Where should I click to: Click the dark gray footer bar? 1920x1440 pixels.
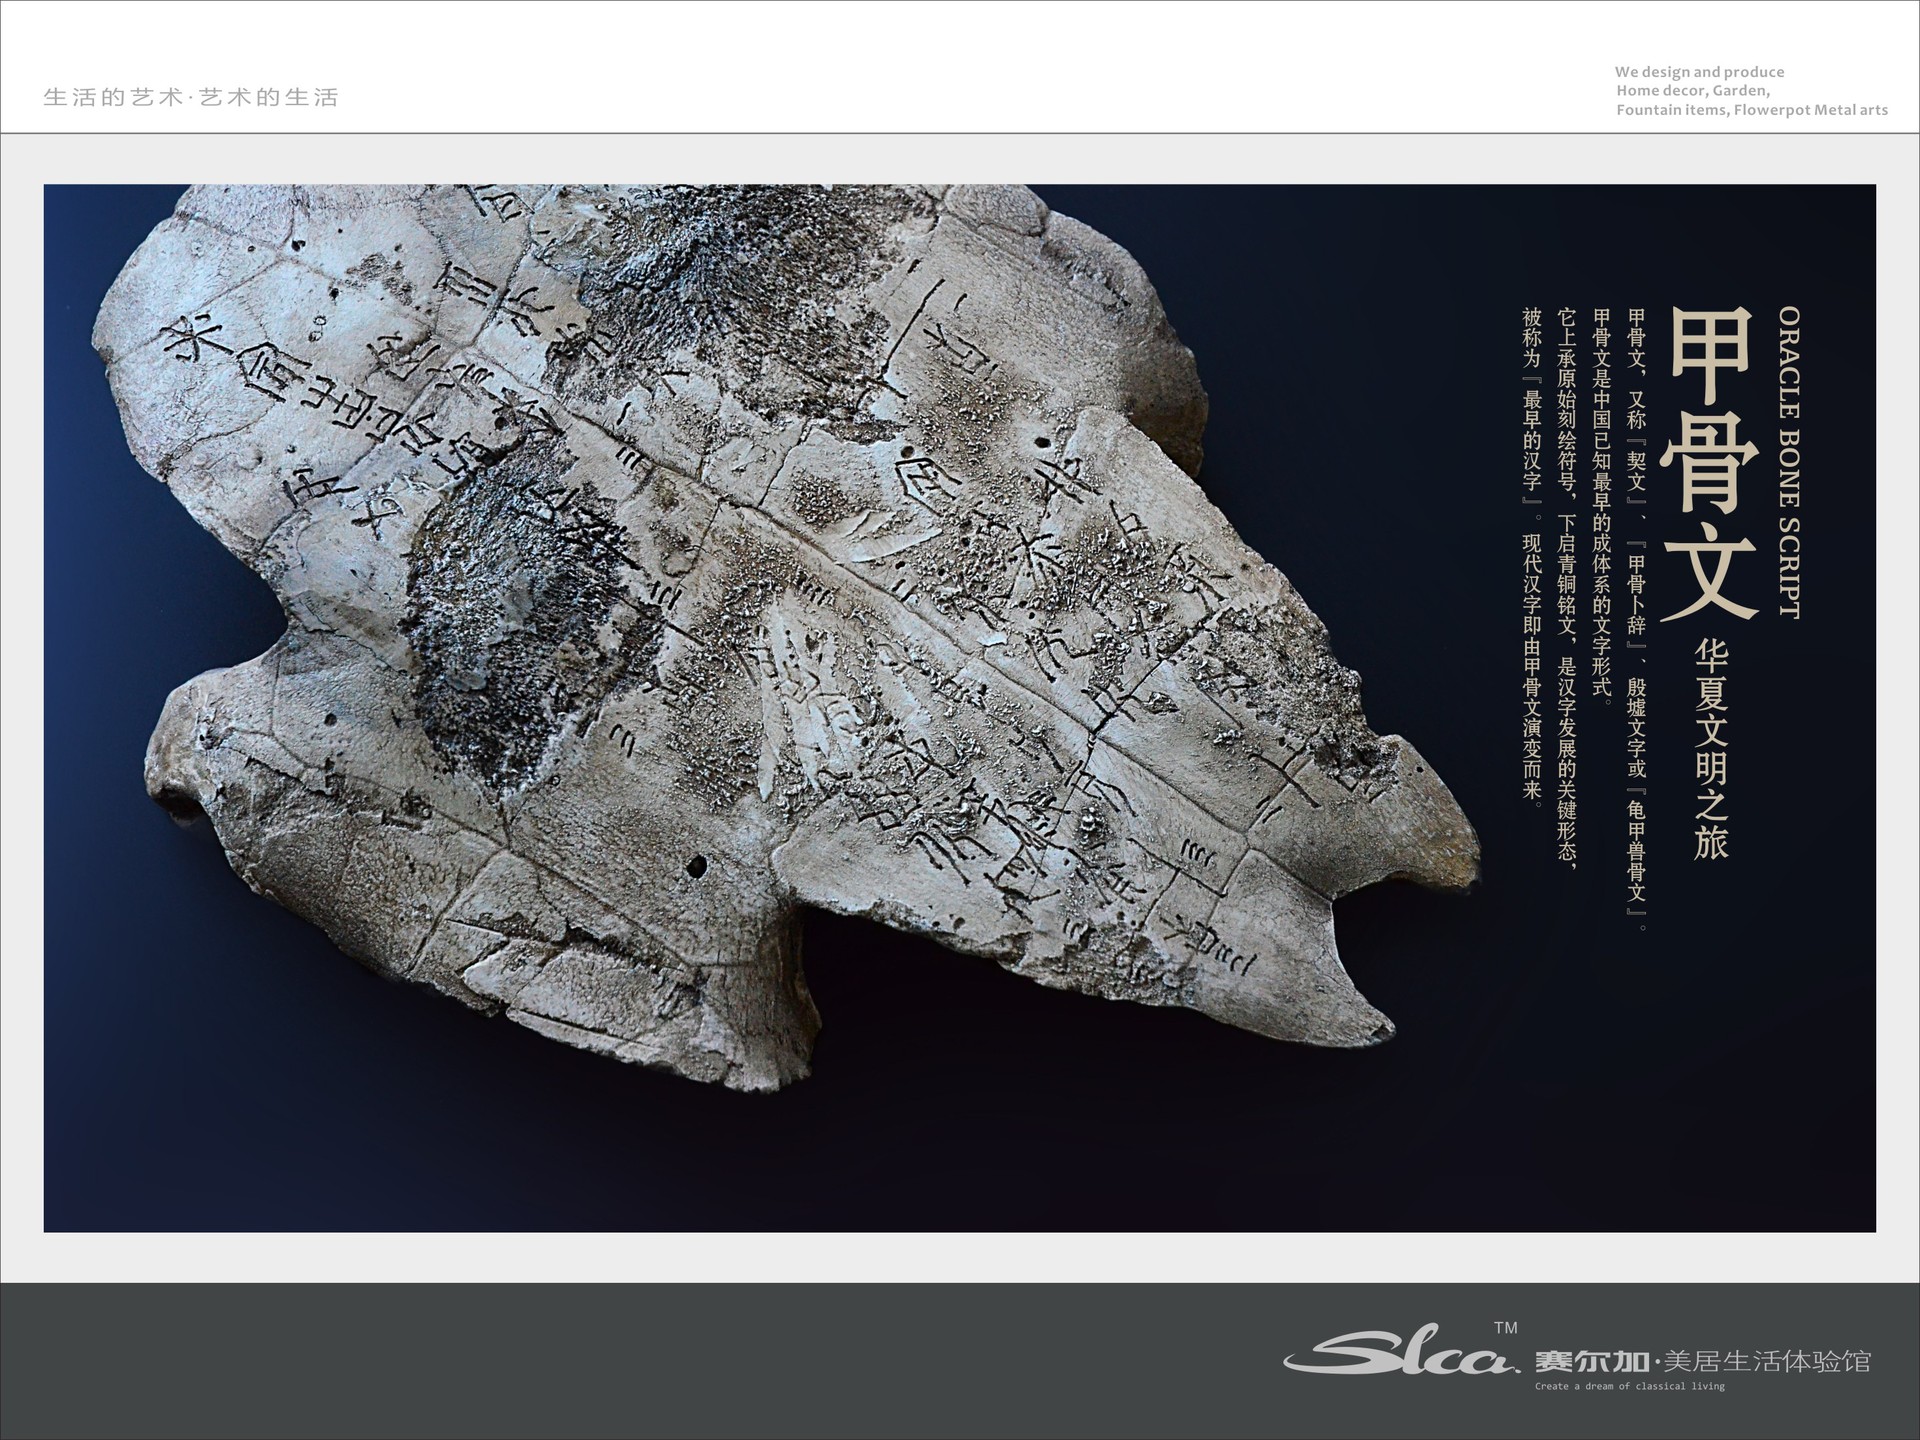[600, 1360]
